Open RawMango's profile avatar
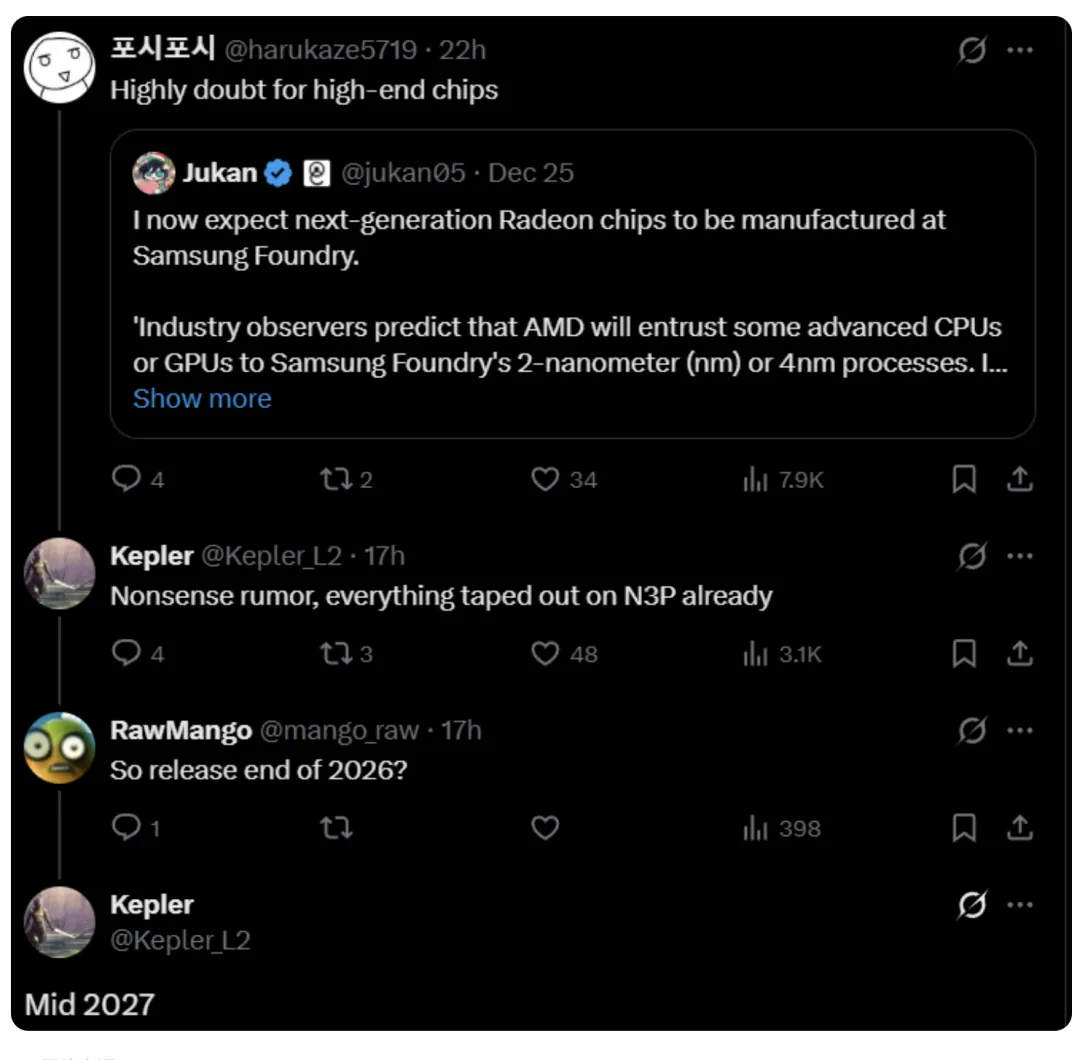1080x1060 pixels. [59, 748]
